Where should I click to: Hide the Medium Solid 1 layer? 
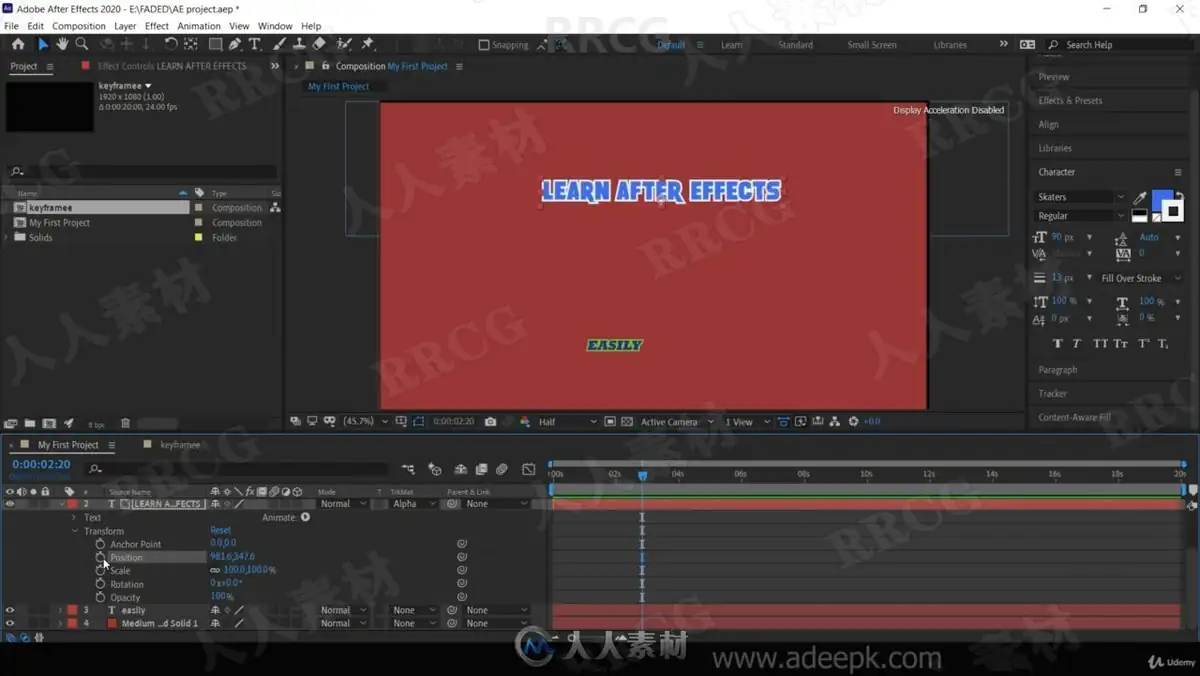tap(10, 623)
